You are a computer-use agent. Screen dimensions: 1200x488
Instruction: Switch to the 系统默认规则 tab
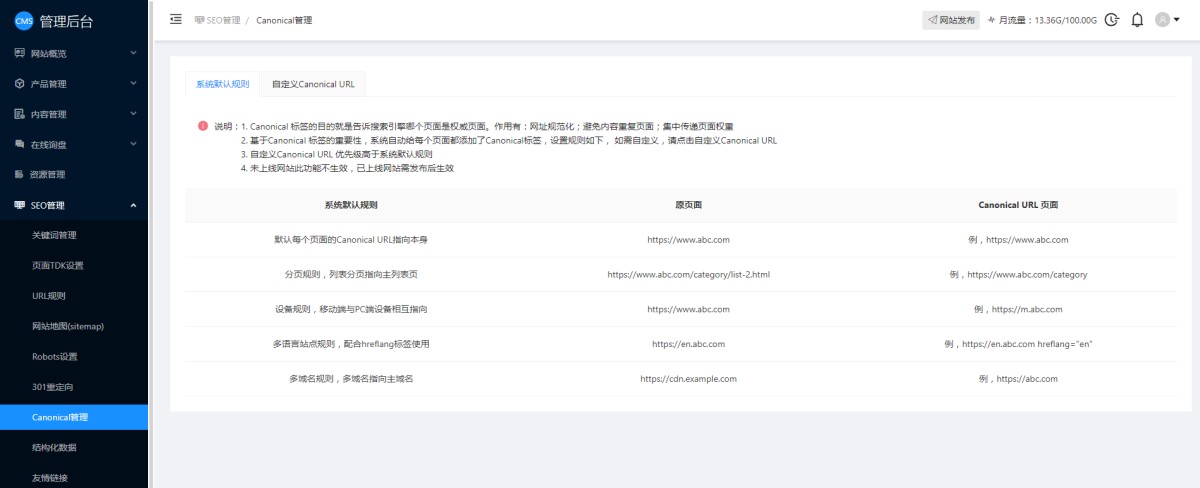pyautogui.click(x=223, y=84)
